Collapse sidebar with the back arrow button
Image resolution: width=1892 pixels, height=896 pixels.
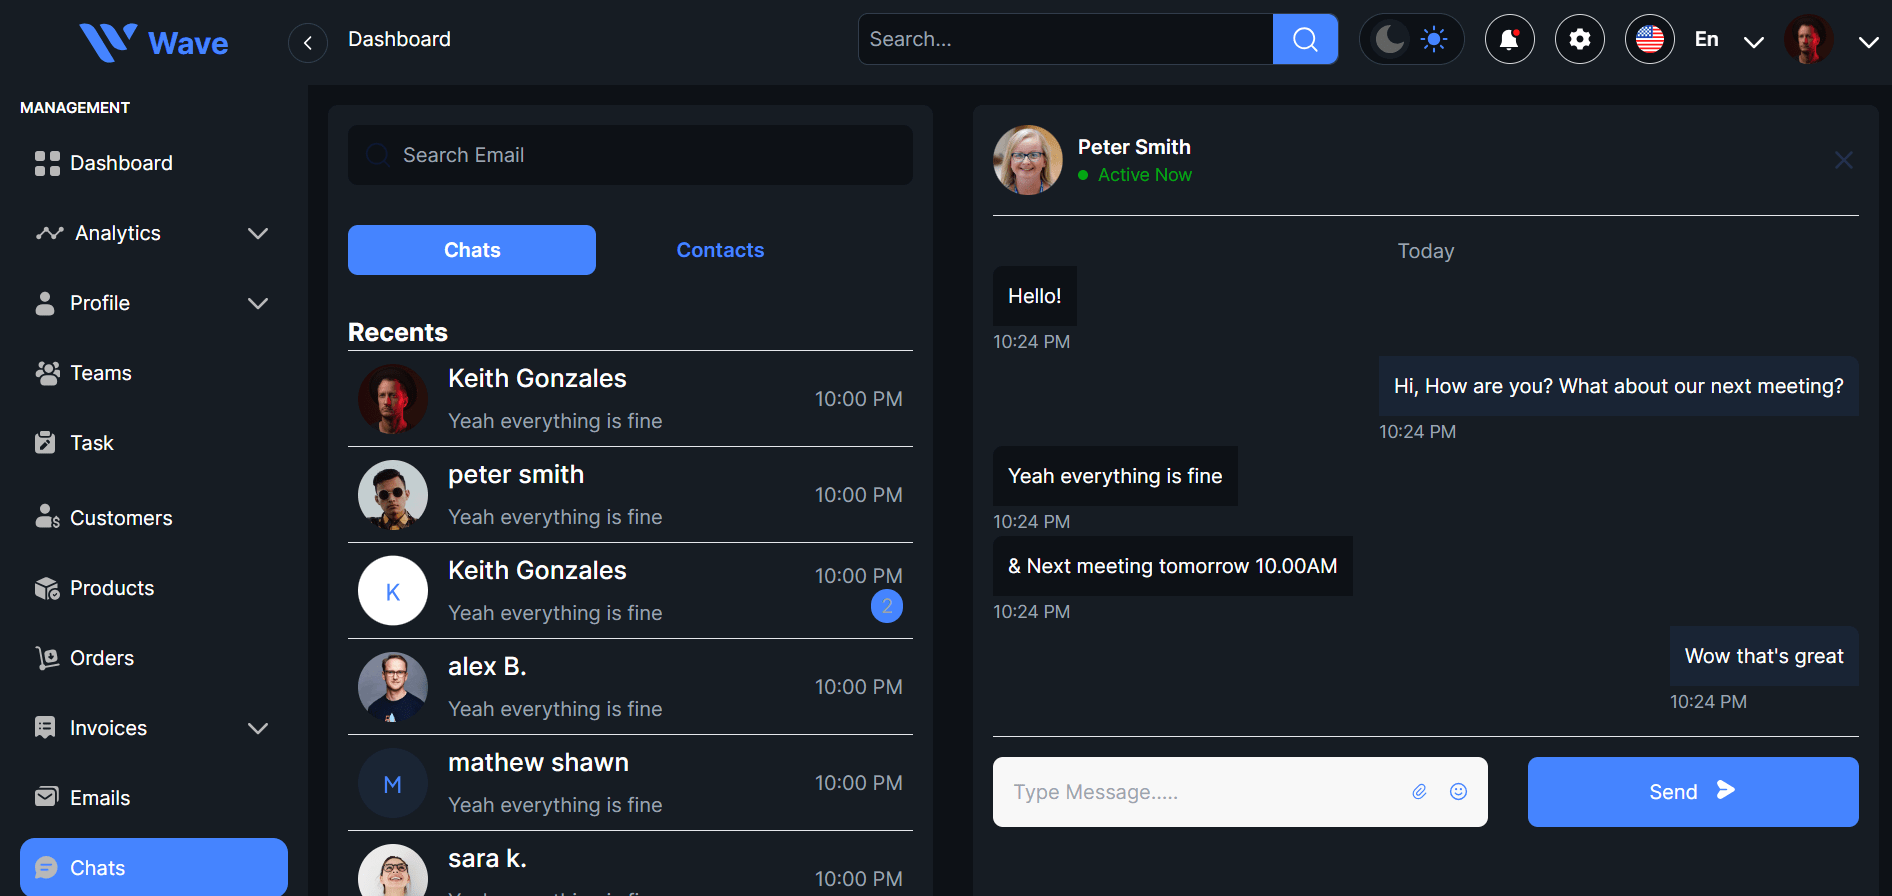[x=308, y=43]
